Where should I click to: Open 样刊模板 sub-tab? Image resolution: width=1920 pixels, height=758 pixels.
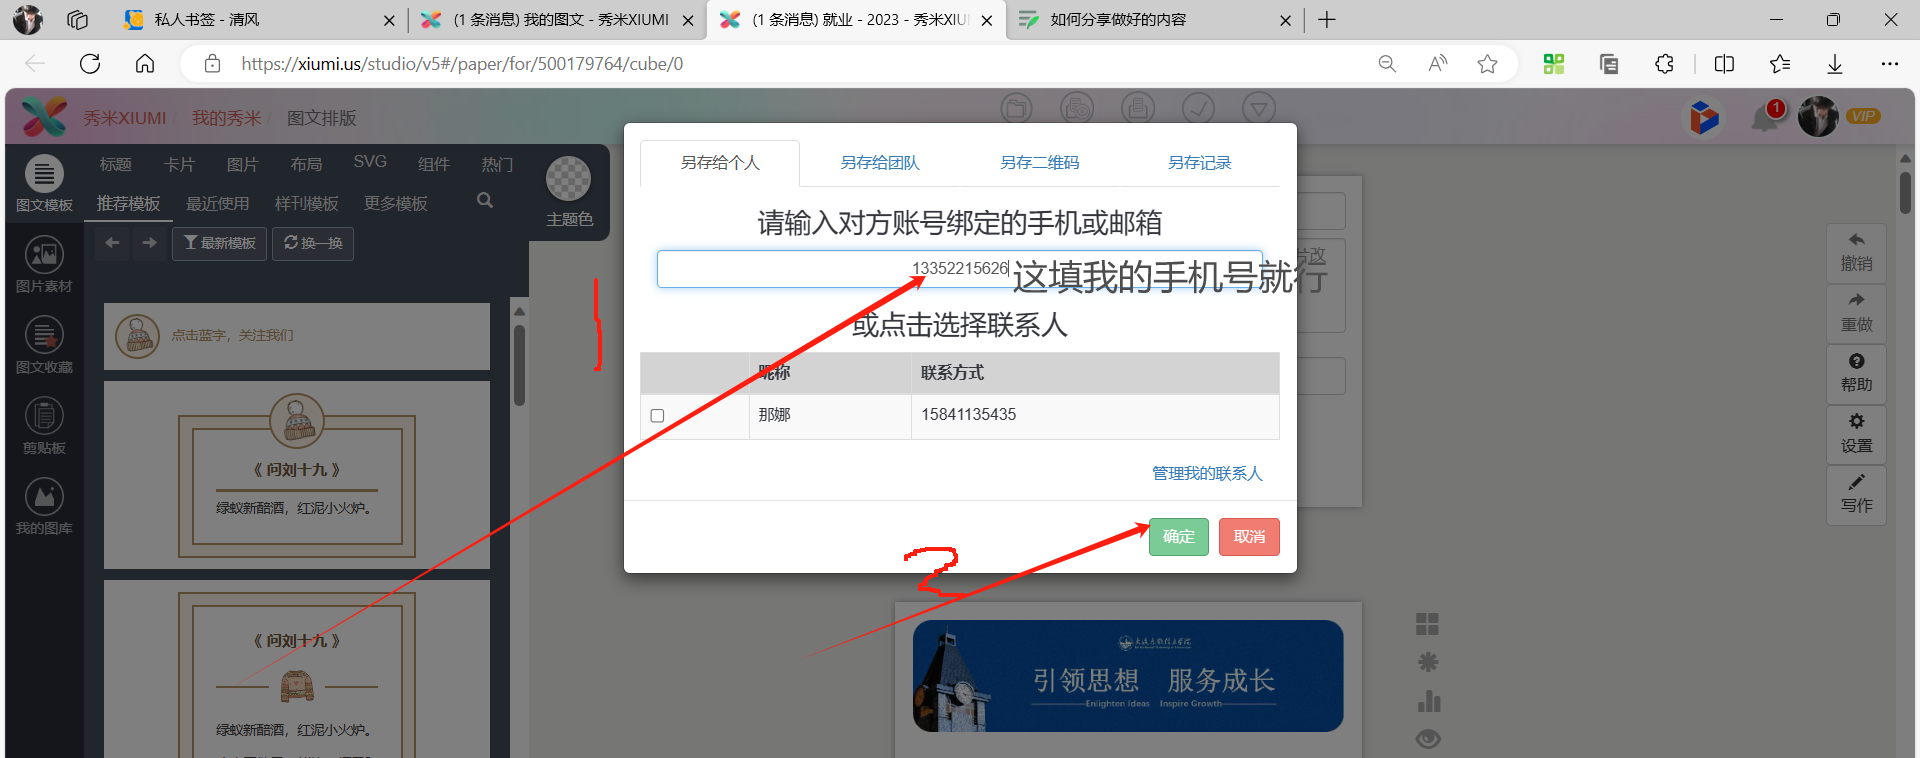(x=306, y=204)
